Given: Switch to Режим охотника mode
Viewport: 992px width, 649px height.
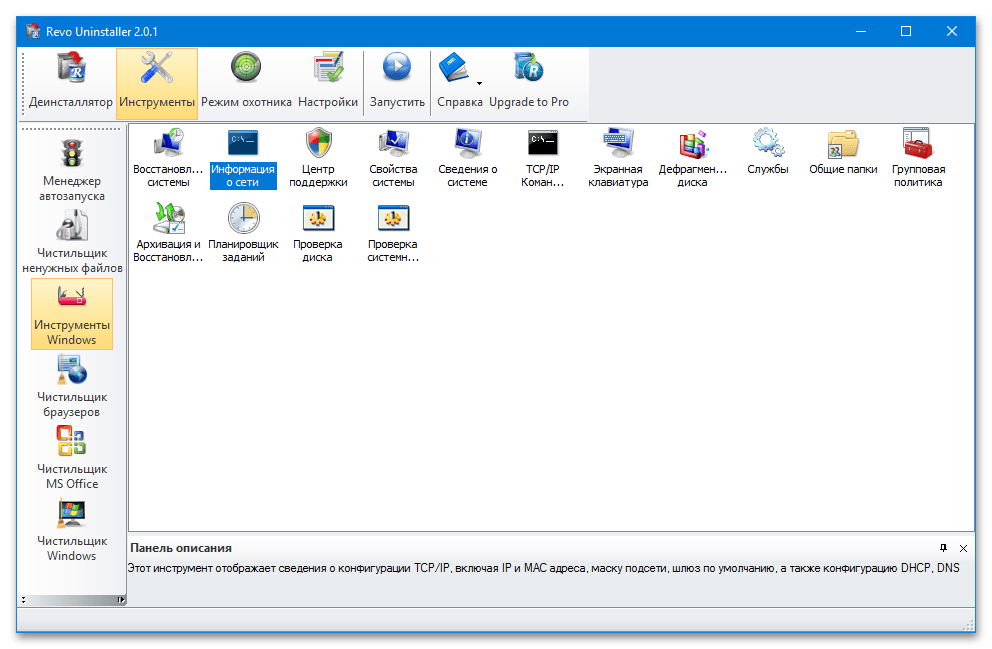Looking at the screenshot, I should point(246,82).
